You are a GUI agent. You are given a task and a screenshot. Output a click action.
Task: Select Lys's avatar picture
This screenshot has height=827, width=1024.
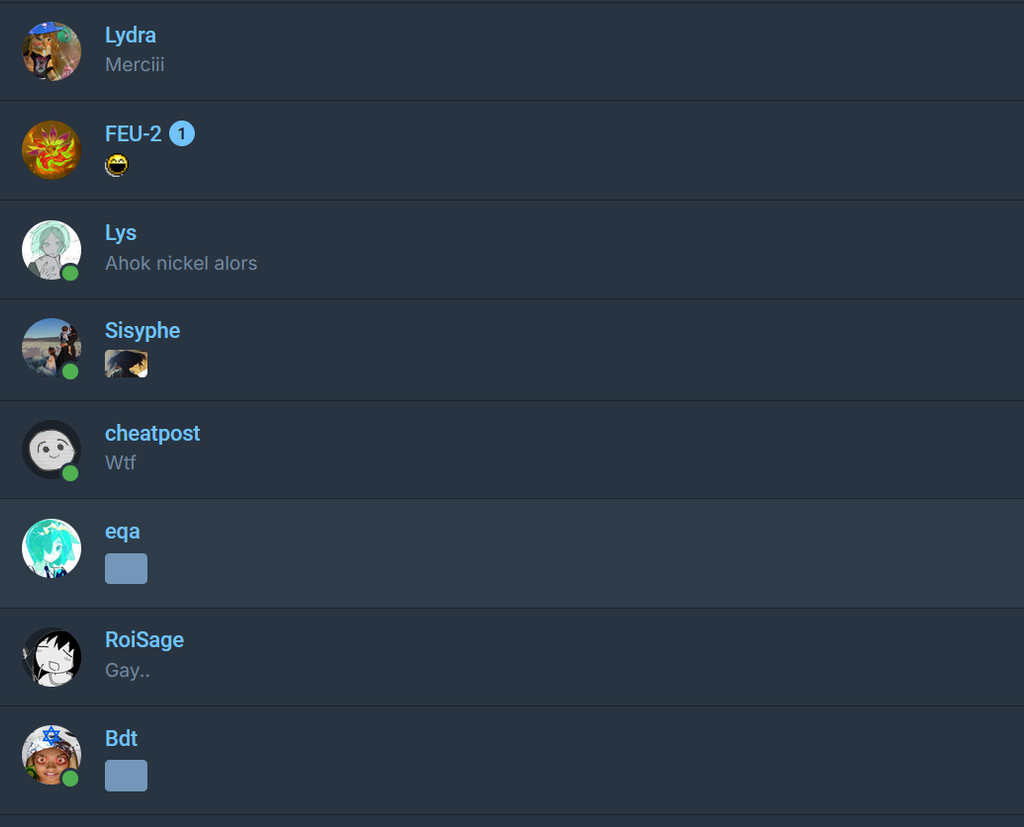[51, 249]
